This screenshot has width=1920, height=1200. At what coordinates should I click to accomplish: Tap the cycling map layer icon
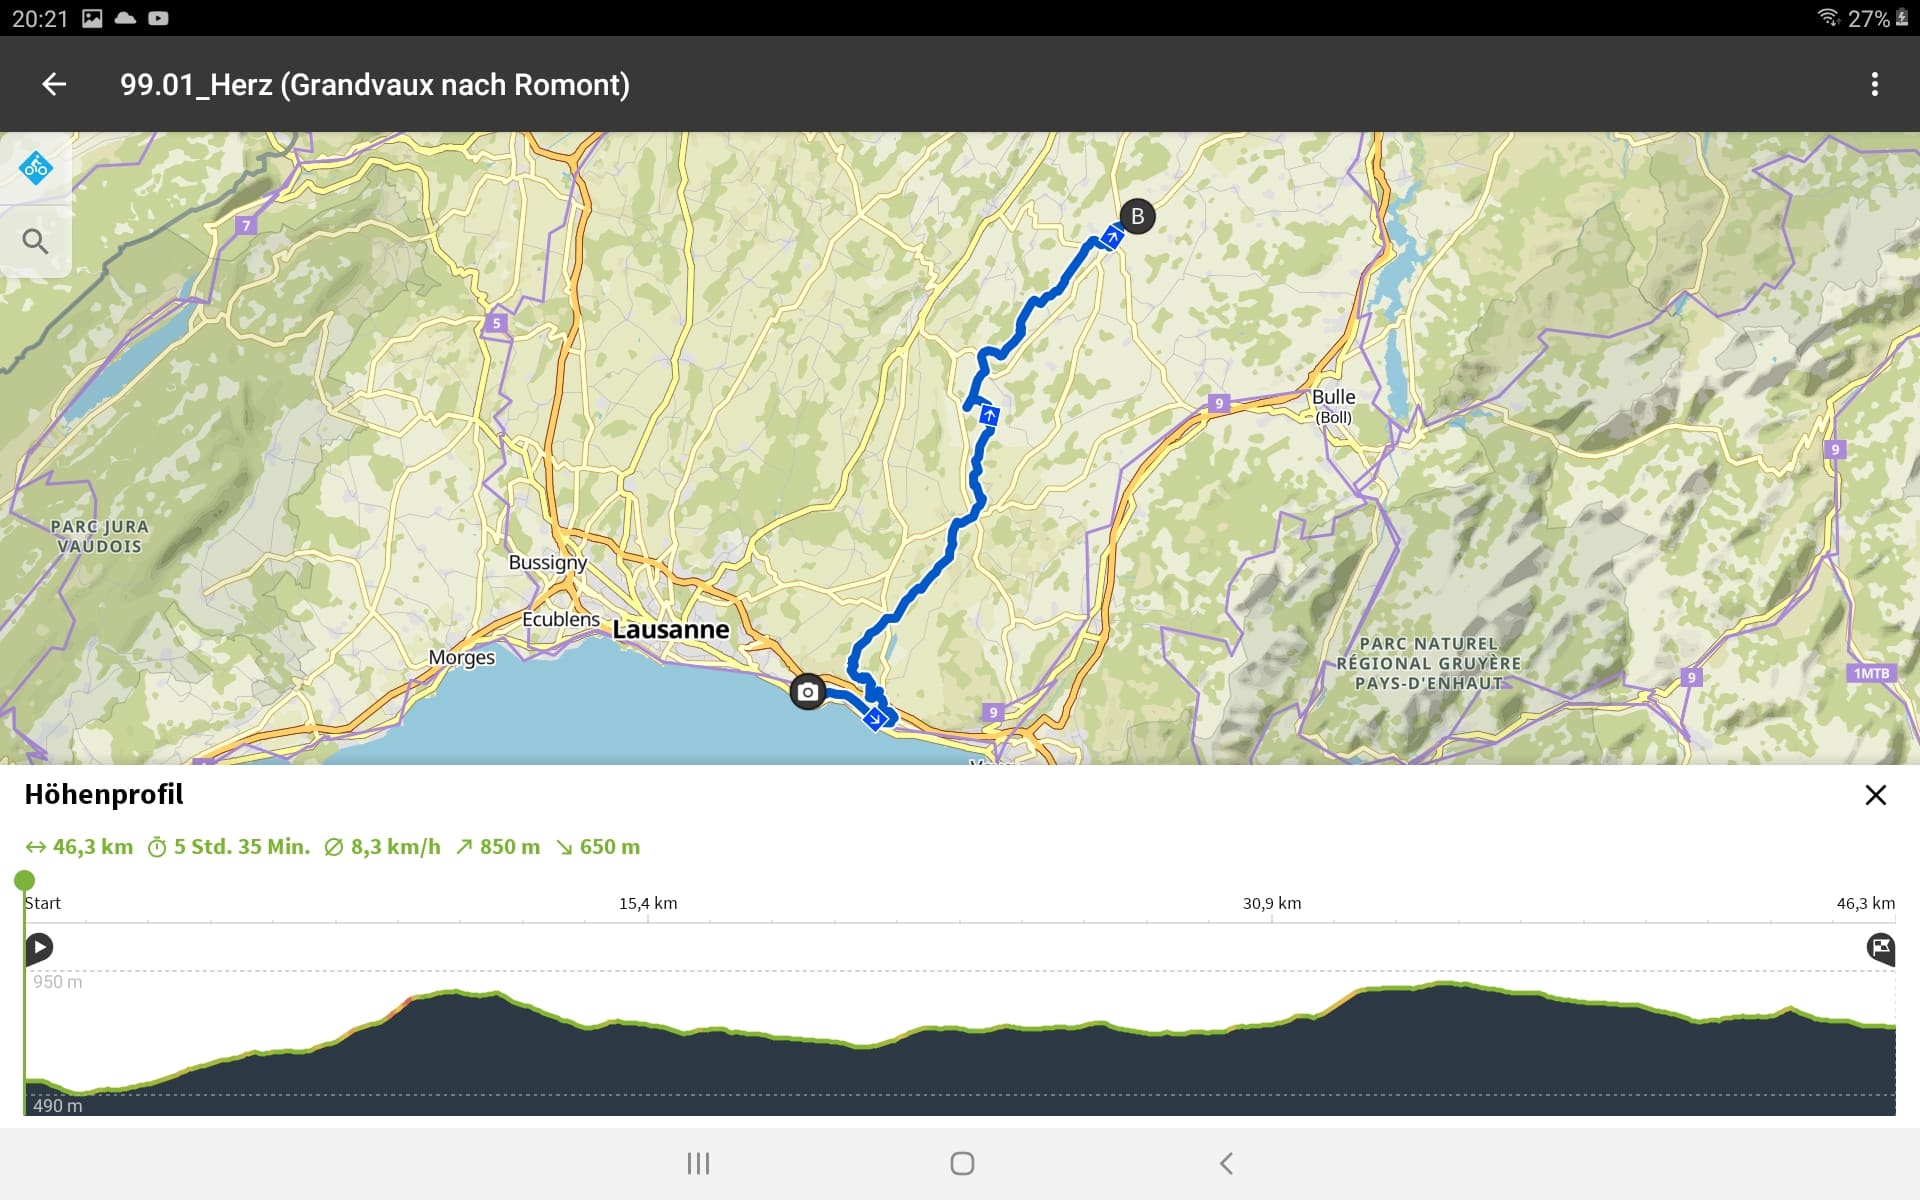coord(36,168)
